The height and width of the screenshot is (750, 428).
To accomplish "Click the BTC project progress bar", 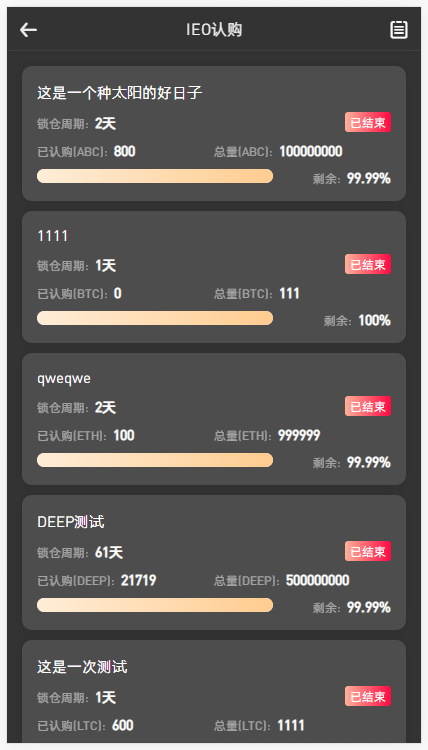I will [155, 318].
